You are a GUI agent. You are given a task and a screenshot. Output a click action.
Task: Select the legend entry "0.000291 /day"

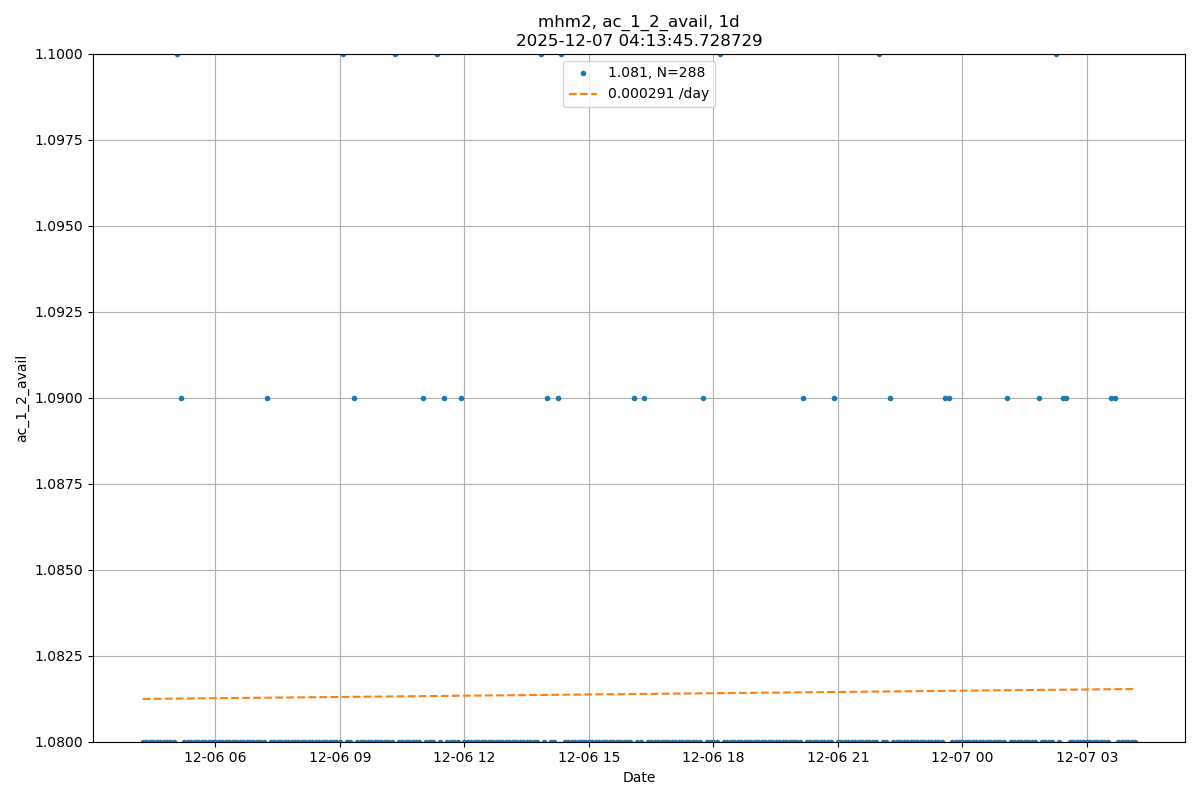[x=658, y=93]
